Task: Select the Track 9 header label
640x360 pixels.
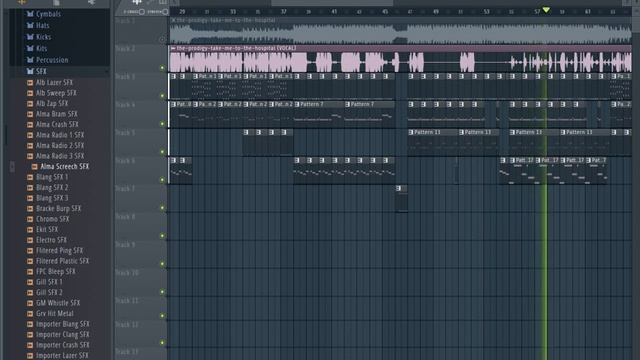Action: [x=125, y=244]
